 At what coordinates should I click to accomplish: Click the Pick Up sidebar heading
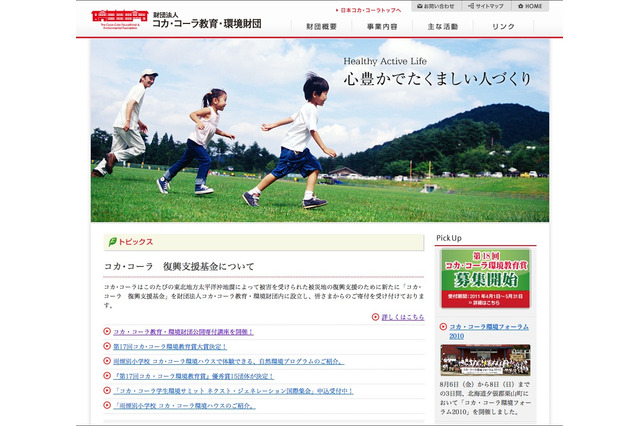(449, 238)
